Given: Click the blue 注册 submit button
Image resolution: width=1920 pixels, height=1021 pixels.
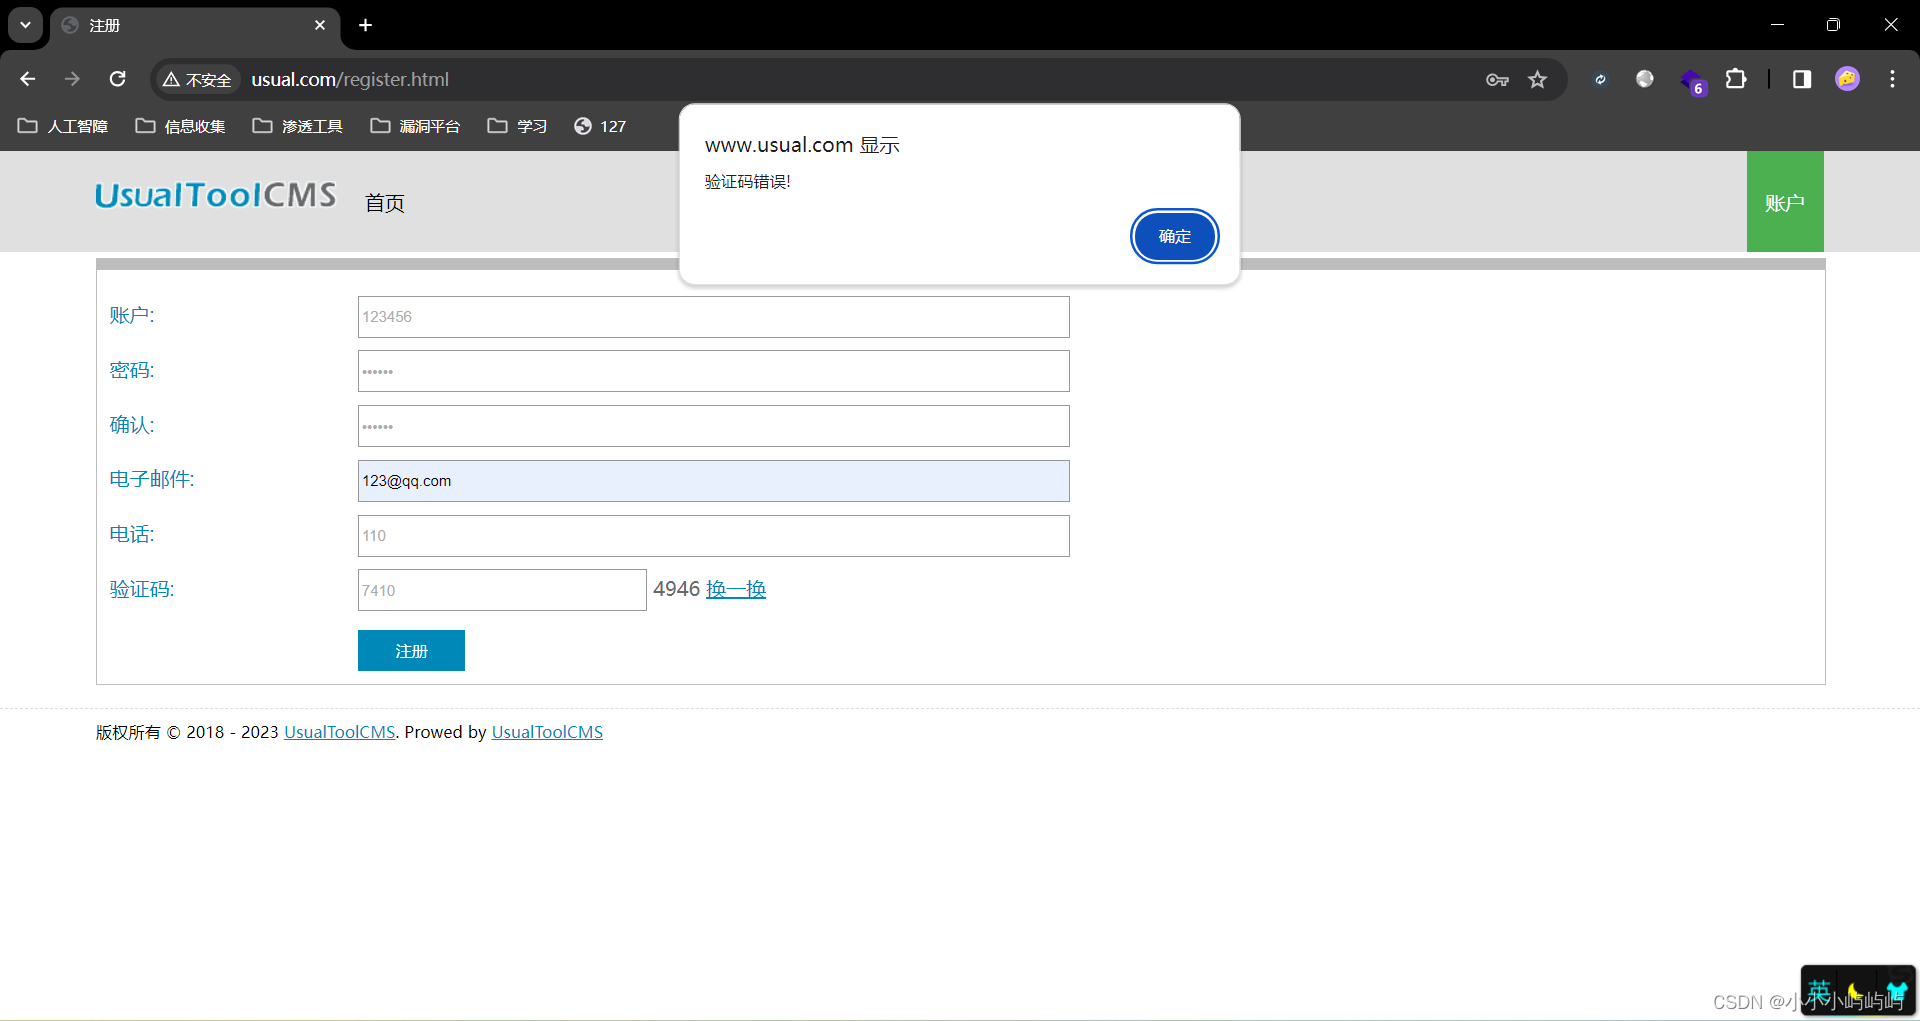Looking at the screenshot, I should pos(411,651).
